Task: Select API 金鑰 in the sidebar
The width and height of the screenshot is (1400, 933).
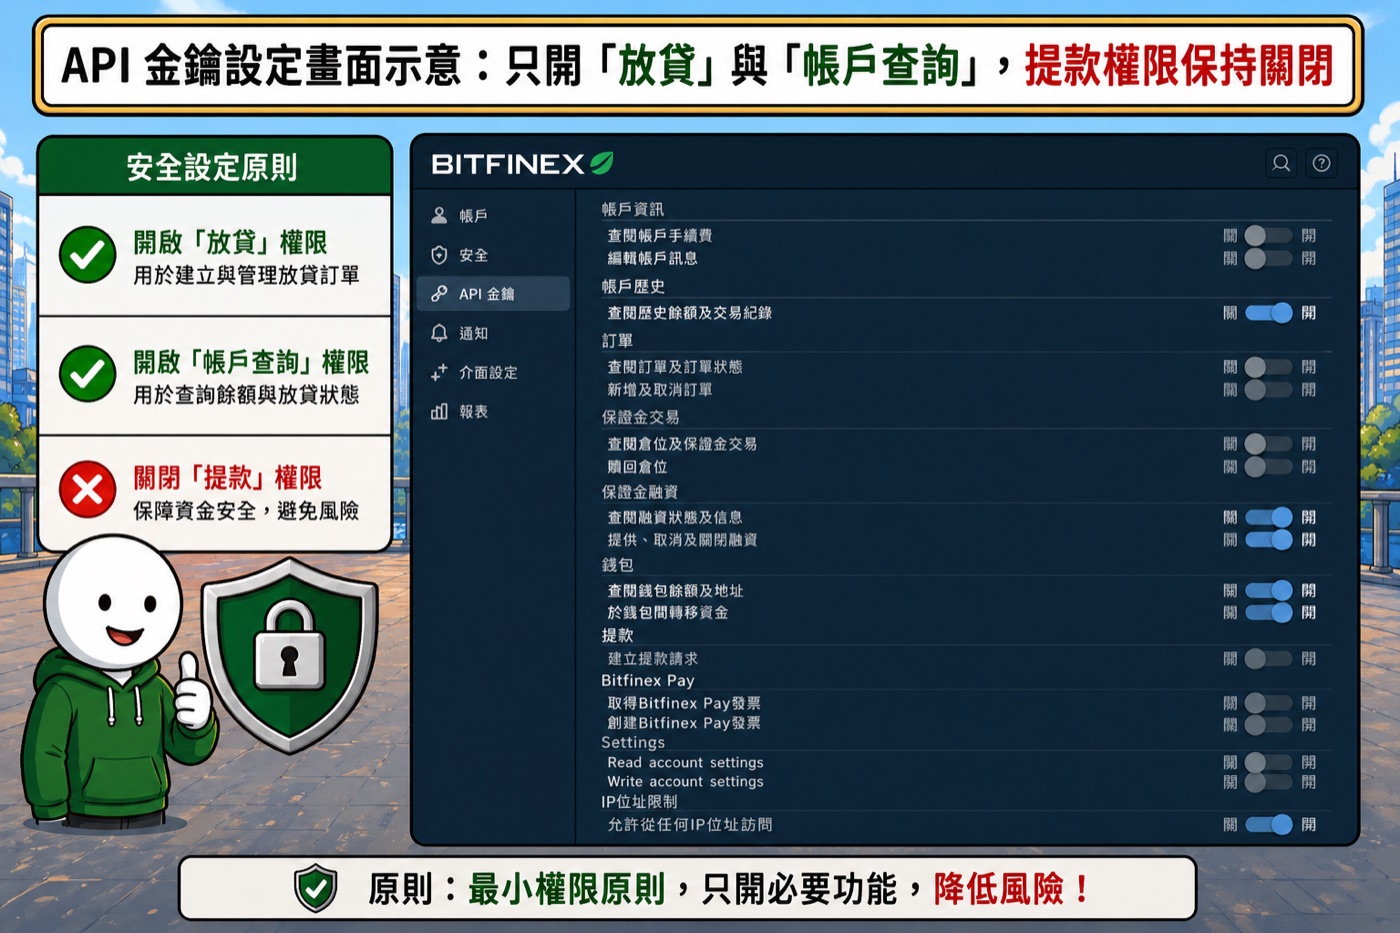Action: 493,294
